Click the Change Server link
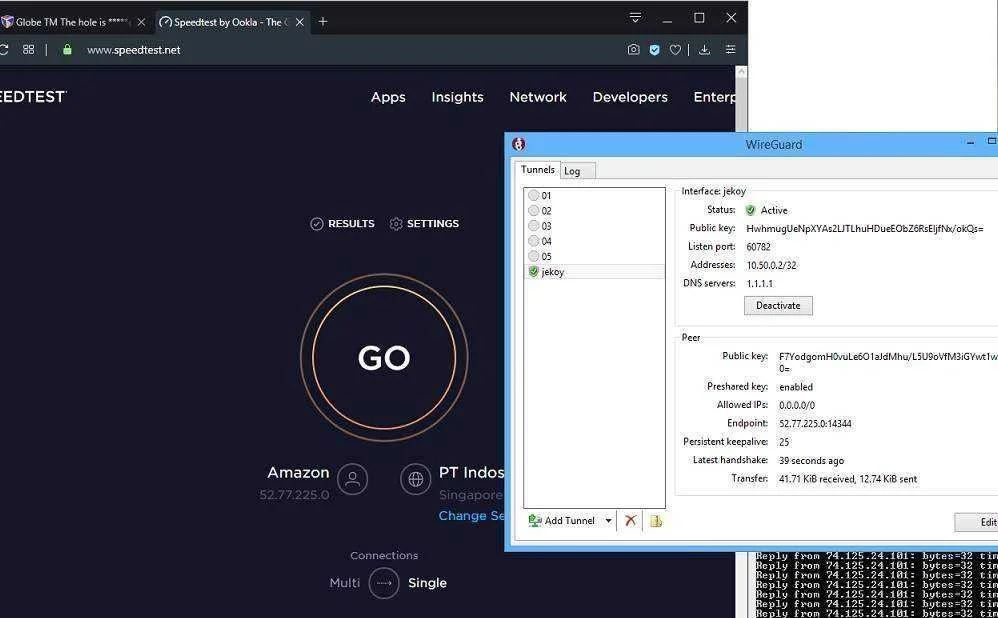The image size is (998, 618). click(x=471, y=516)
